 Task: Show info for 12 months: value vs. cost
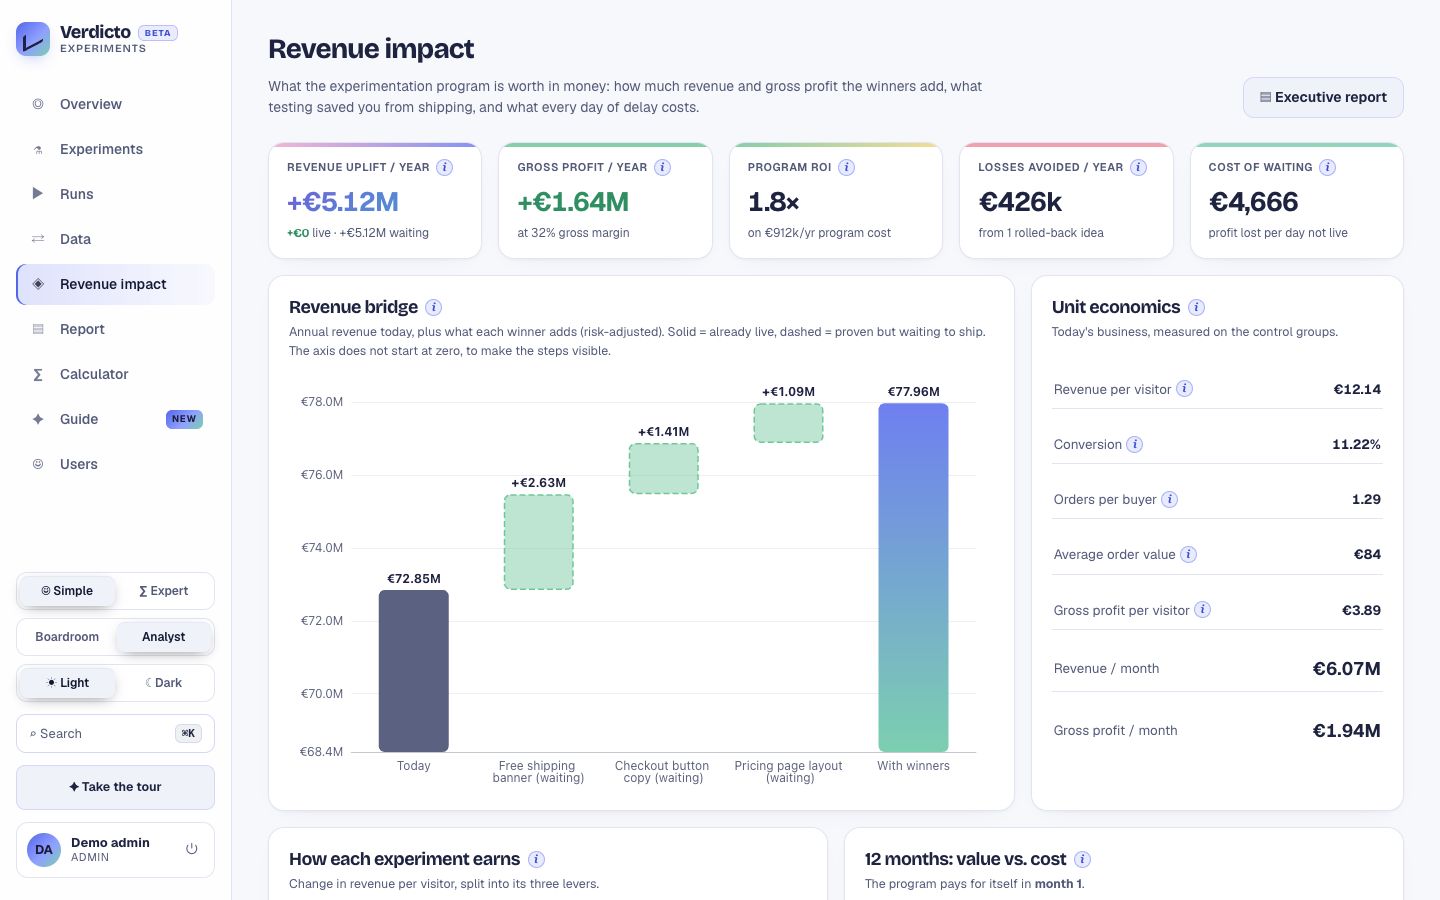(x=1082, y=859)
